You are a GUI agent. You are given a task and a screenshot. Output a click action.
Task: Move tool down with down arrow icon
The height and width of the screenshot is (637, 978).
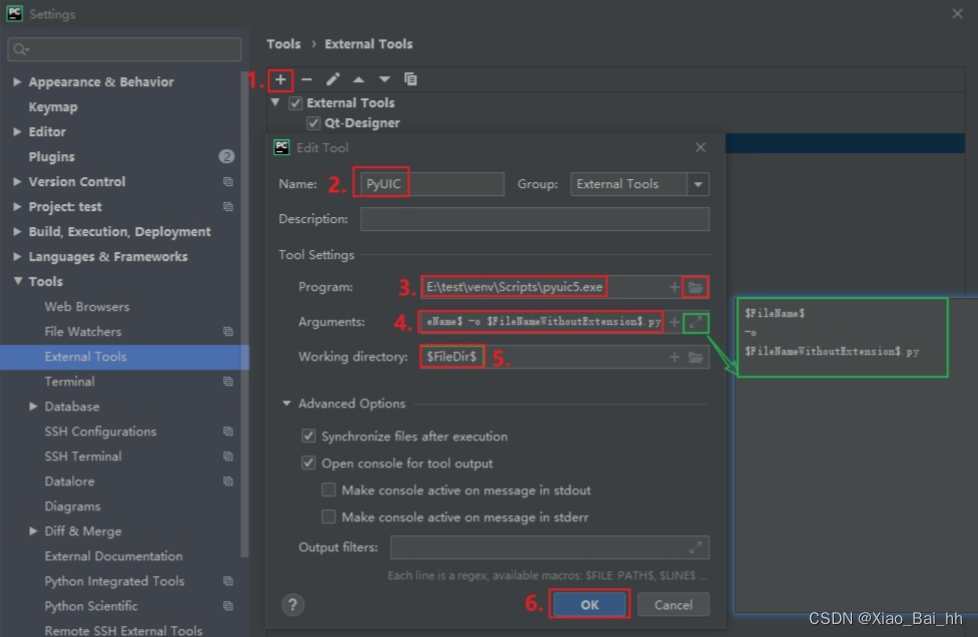[384, 79]
